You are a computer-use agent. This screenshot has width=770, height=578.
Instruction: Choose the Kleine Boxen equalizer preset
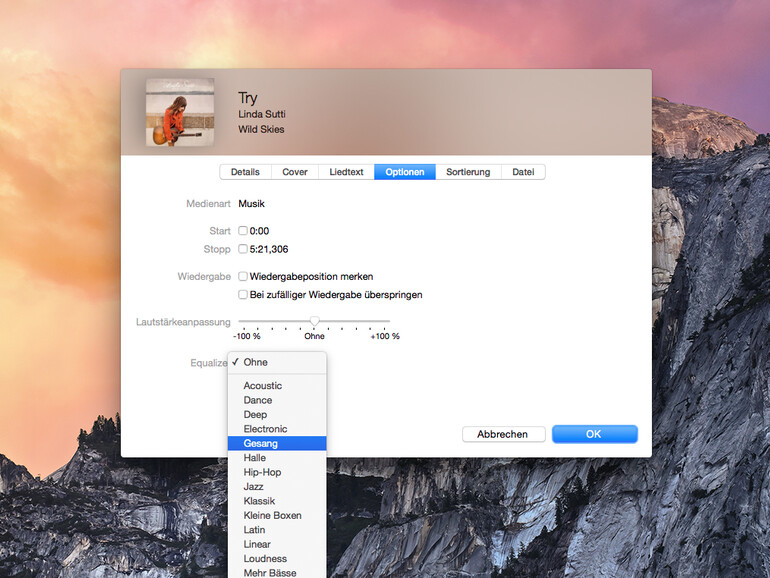pyautogui.click(x=277, y=515)
